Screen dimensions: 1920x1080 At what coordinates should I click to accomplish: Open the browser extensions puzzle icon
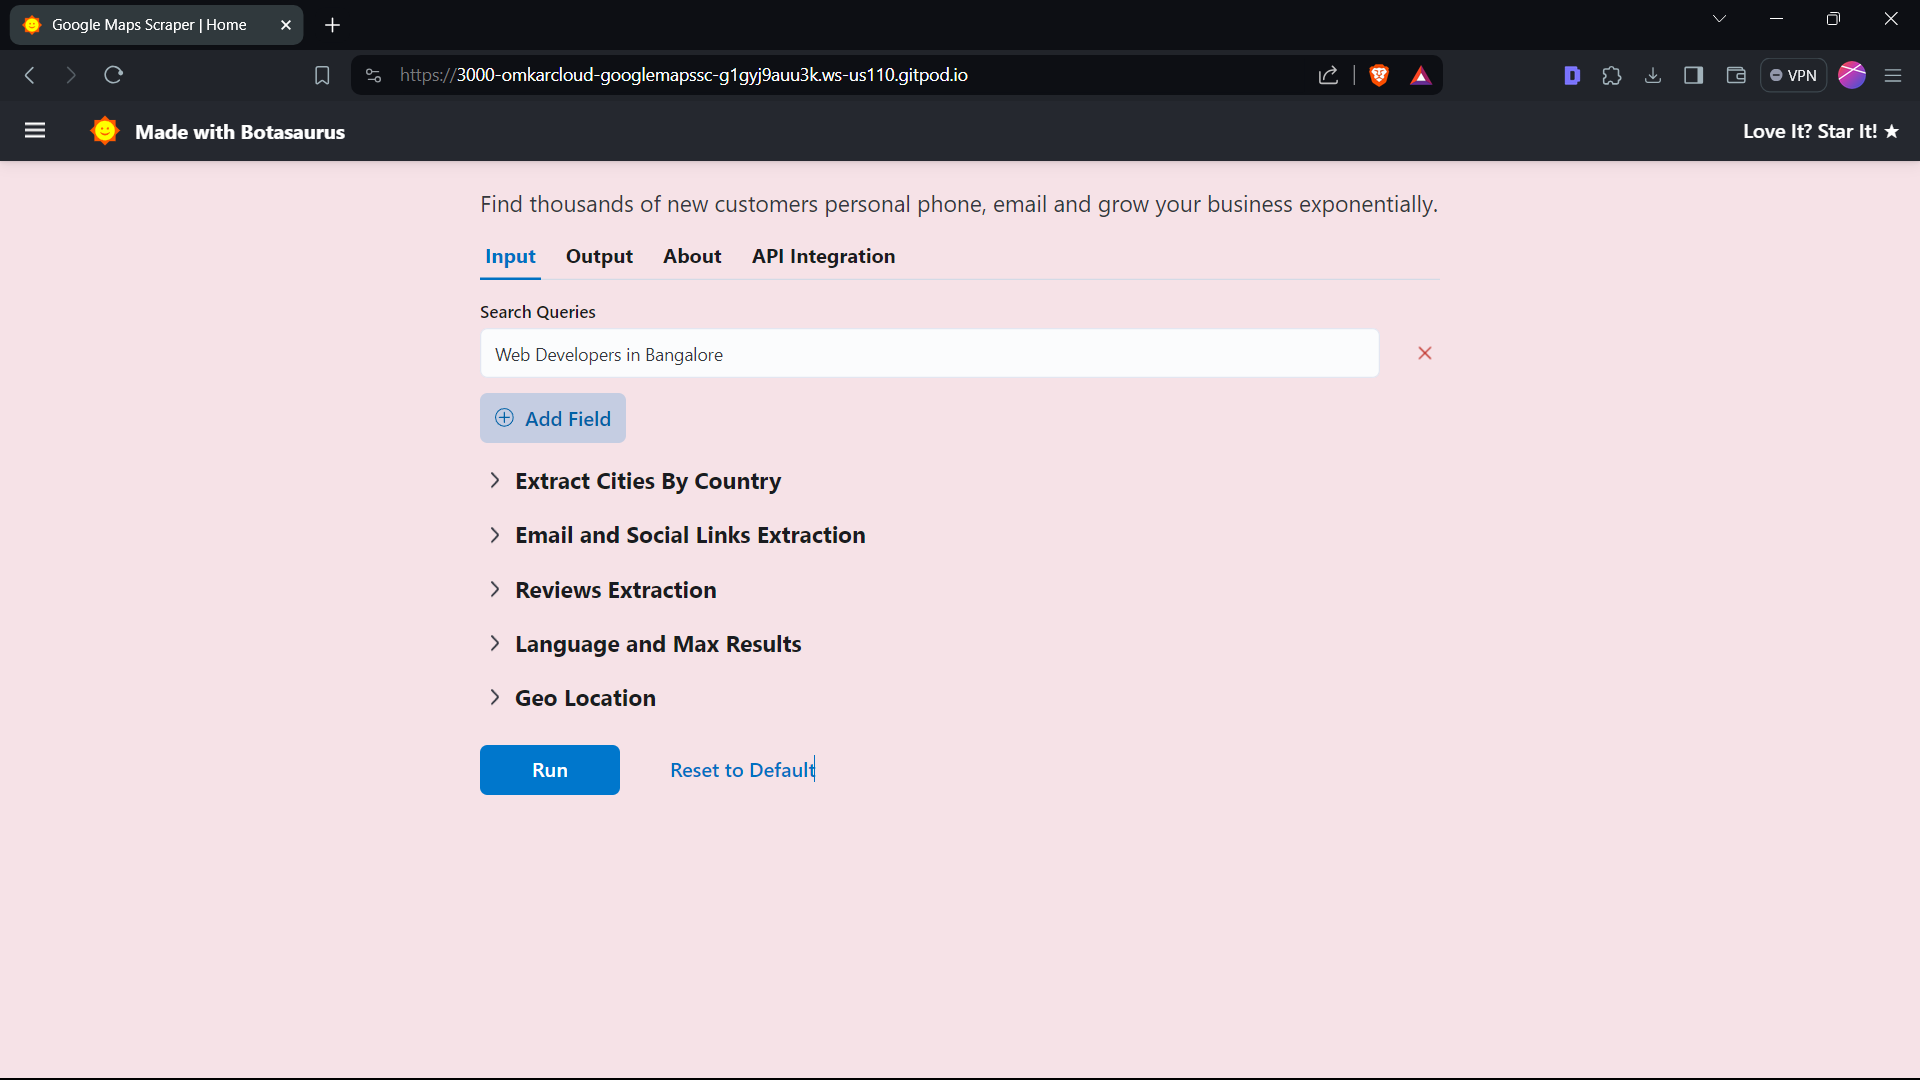[x=1611, y=75]
